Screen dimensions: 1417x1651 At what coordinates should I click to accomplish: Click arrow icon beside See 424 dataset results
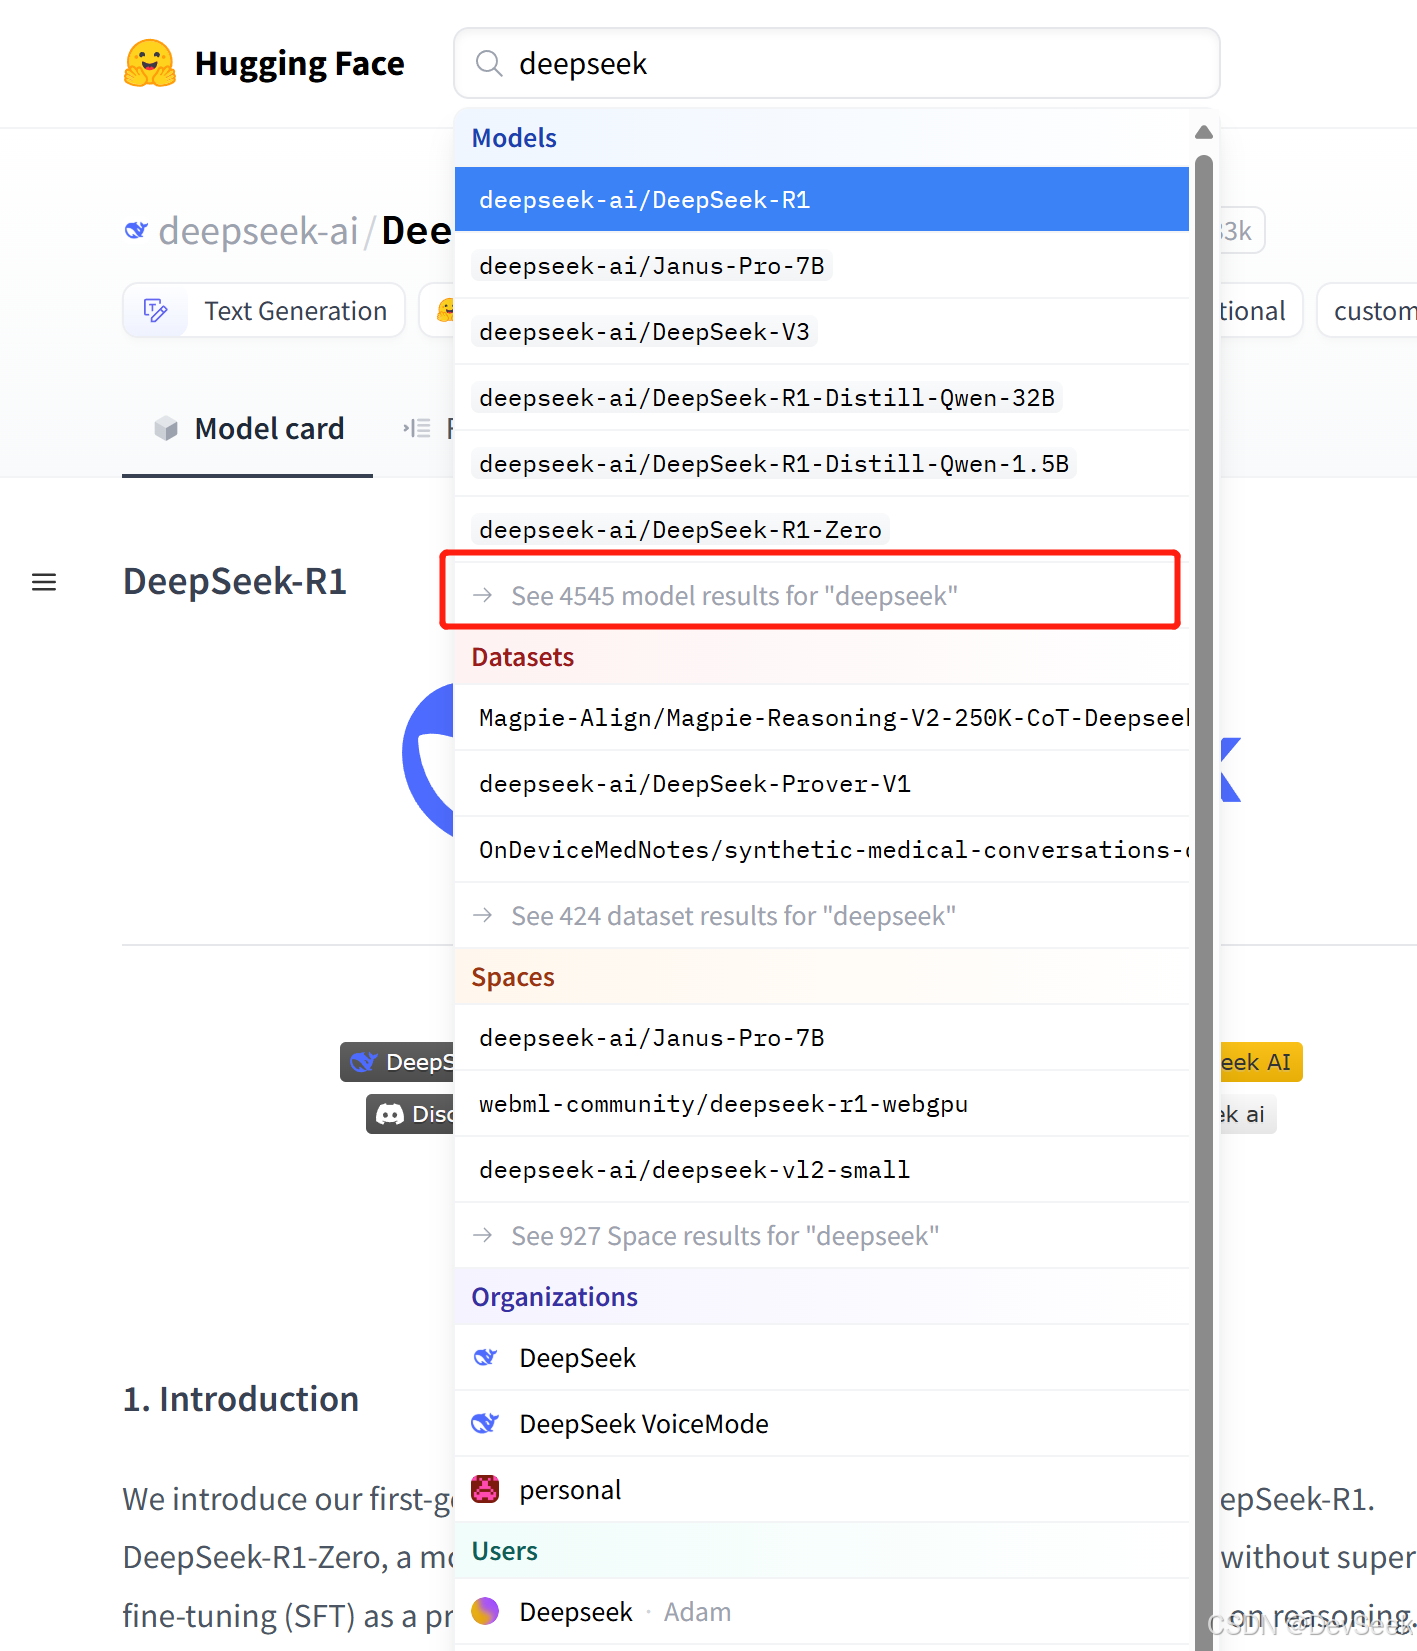point(483,915)
